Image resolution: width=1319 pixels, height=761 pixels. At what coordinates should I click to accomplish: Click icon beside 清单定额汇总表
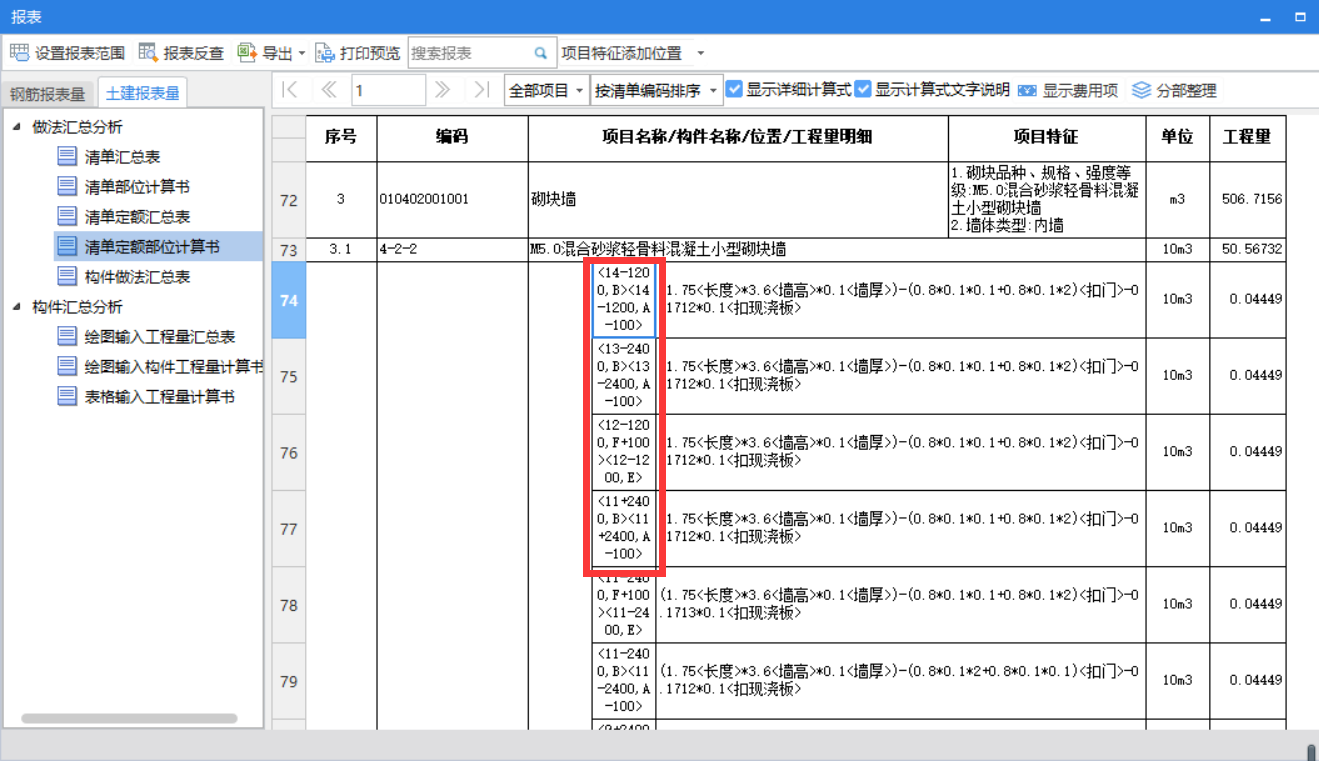click(67, 216)
